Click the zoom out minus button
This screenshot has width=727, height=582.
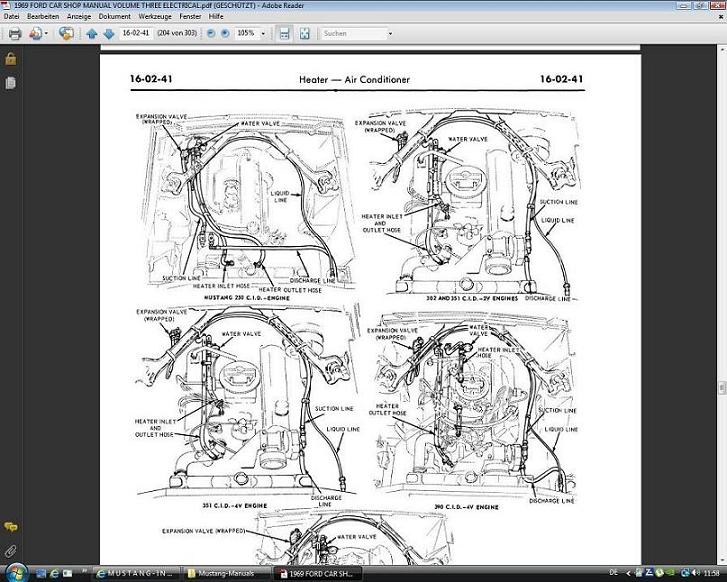[211, 33]
